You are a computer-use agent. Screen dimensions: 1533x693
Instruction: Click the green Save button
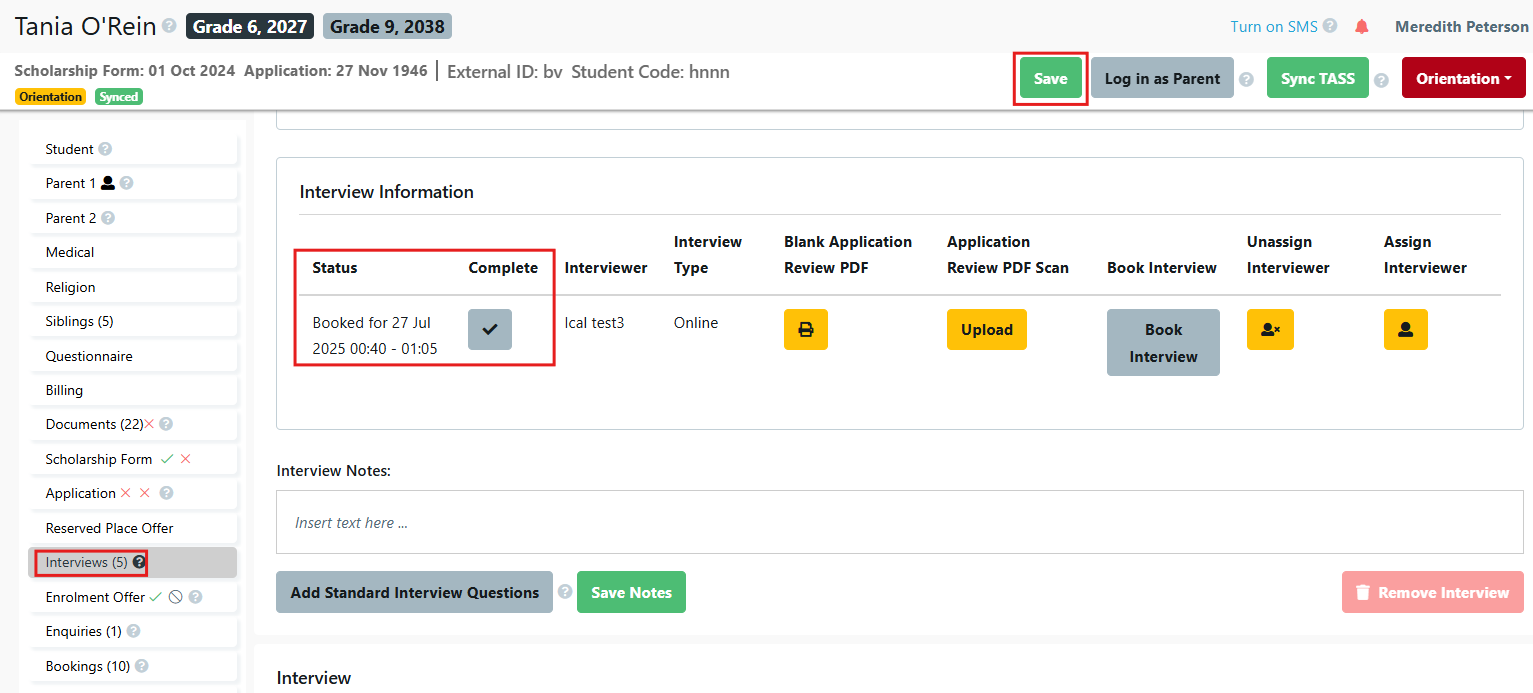(x=1050, y=79)
